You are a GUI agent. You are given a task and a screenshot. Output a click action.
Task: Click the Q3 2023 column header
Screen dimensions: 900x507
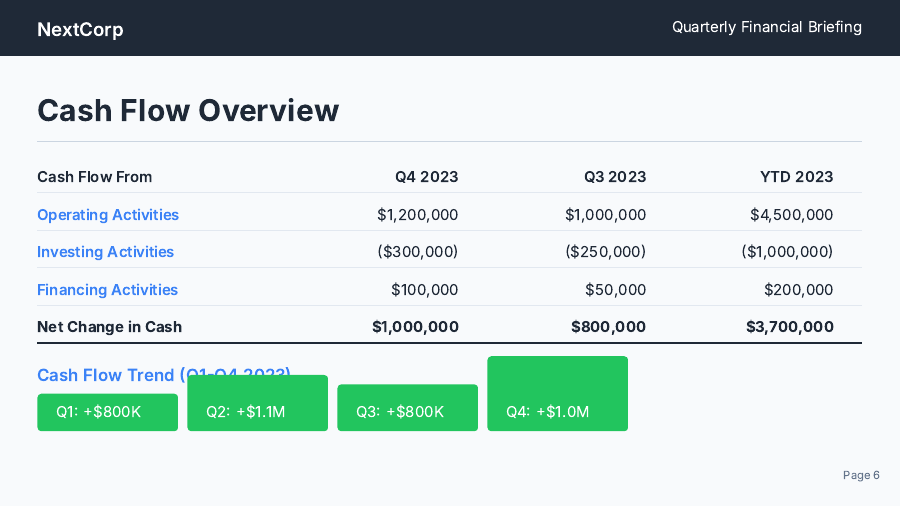tap(614, 177)
